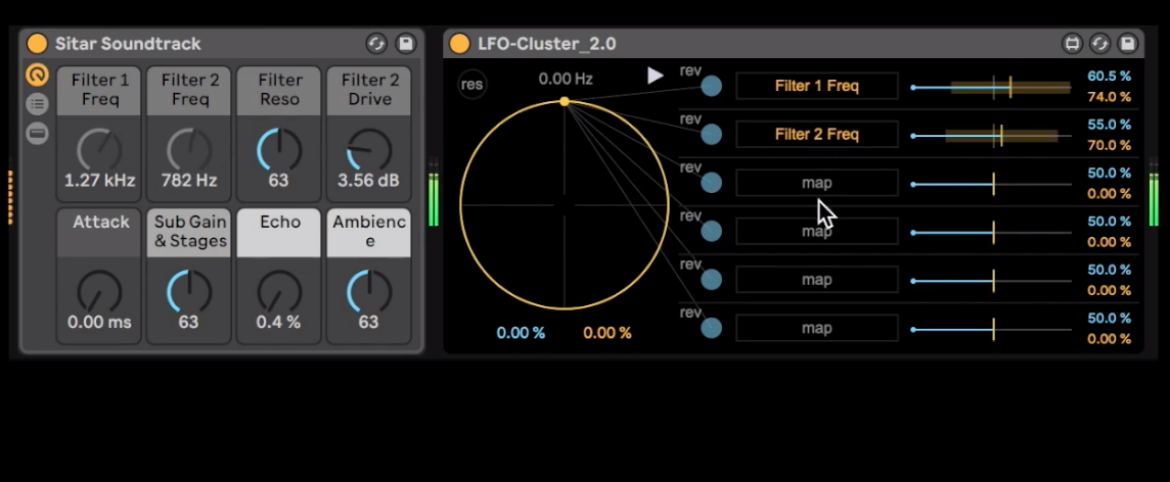Click Attack macro knob
The image size is (1170, 482).
coord(99,292)
